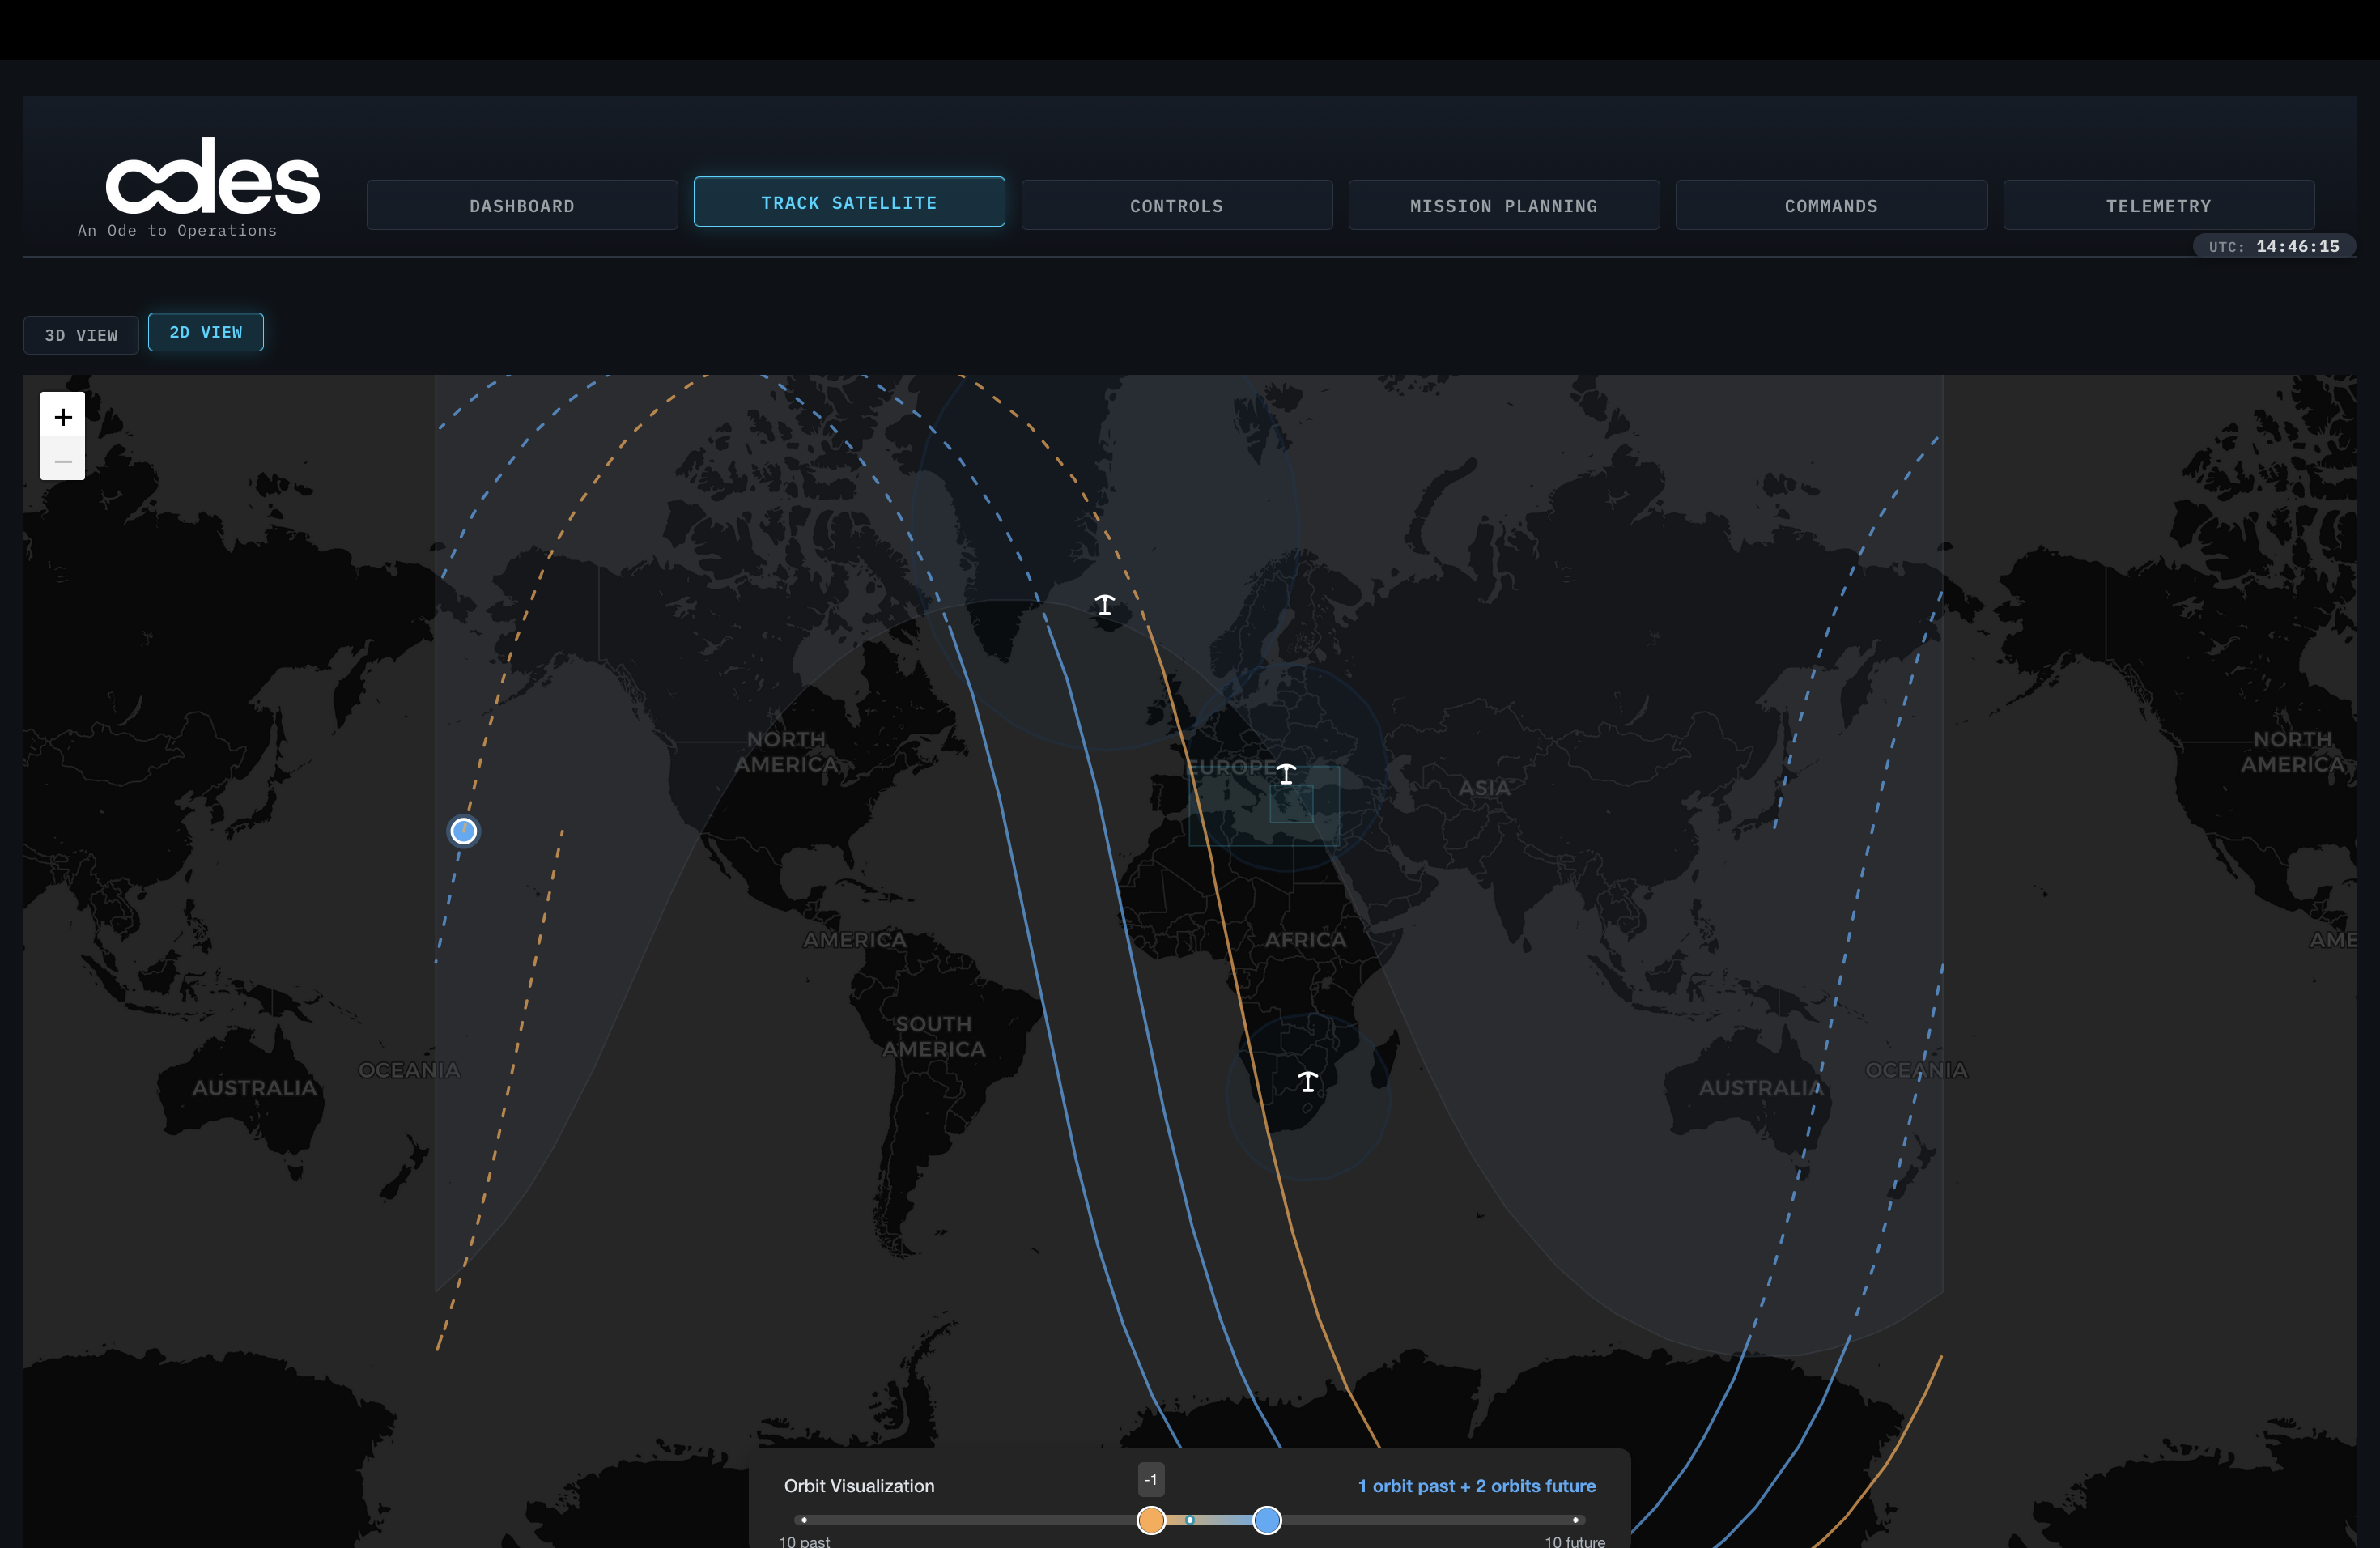Select the blue satellite position marker
The width and height of the screenshot is (2380, 1548).
point(463,830)
